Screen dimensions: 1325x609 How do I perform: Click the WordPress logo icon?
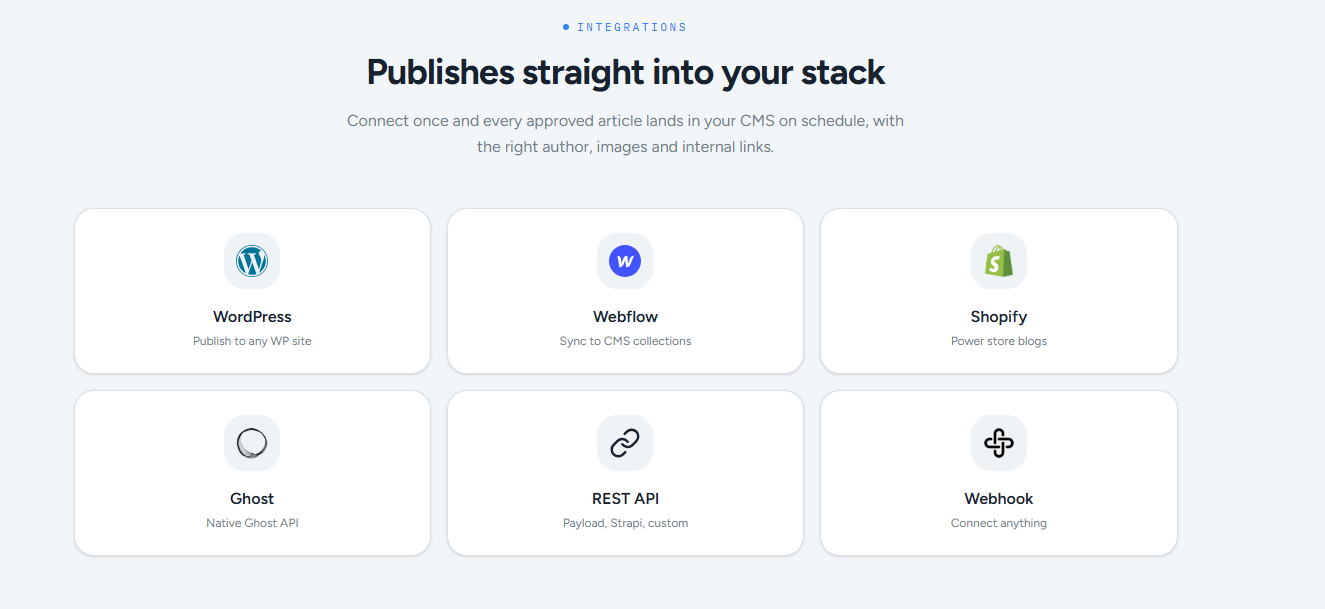[x=252, y=262]
